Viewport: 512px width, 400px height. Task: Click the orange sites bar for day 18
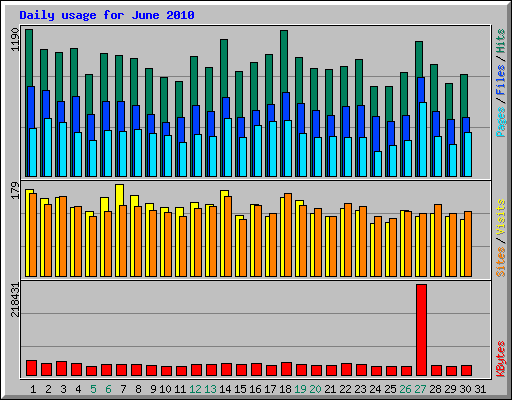click(x=288, y=235)
